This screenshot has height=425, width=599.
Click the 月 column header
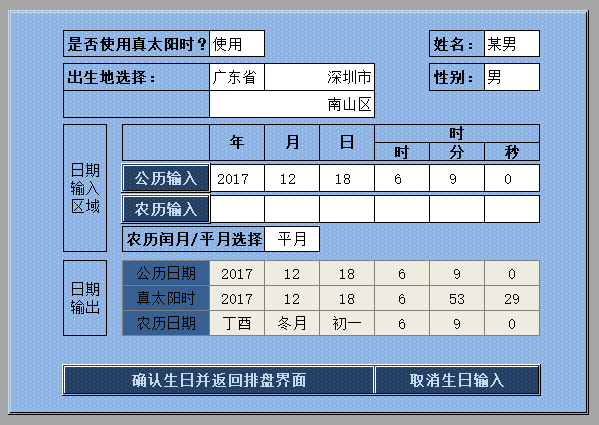click(x=292, y=142)
